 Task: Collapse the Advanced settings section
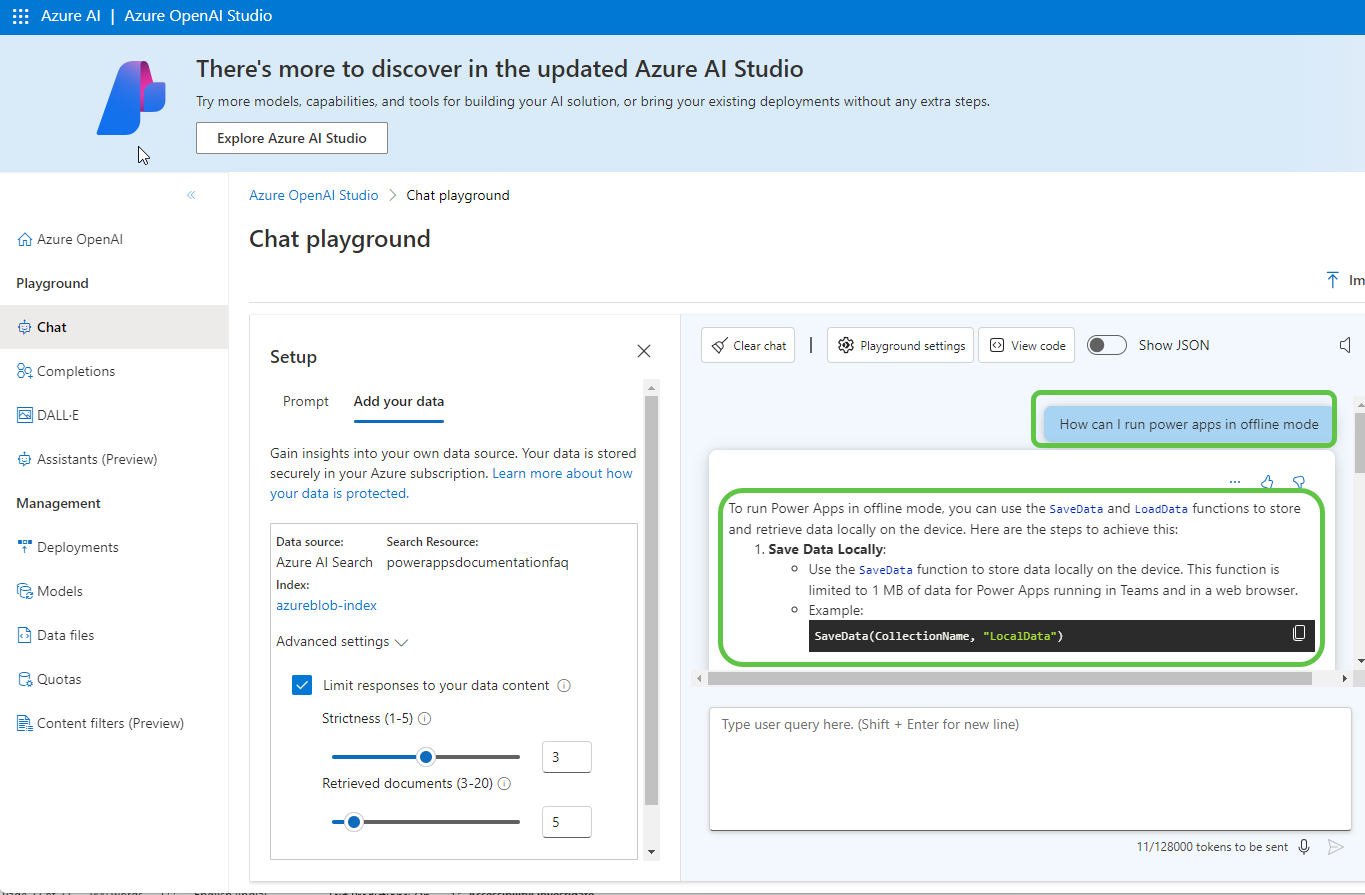tap(342, 641)
